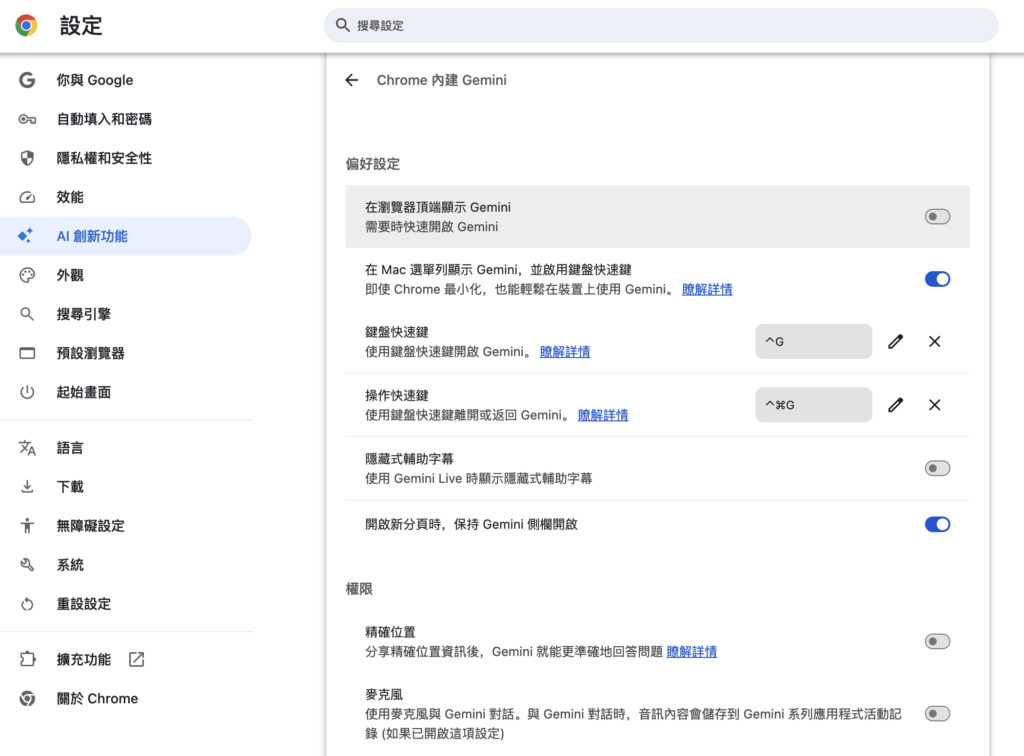Click 使用 Gemini Live 時顯示隱藏式輔助字幕 text
The image size is (1024, 756).
pos(479,479)
